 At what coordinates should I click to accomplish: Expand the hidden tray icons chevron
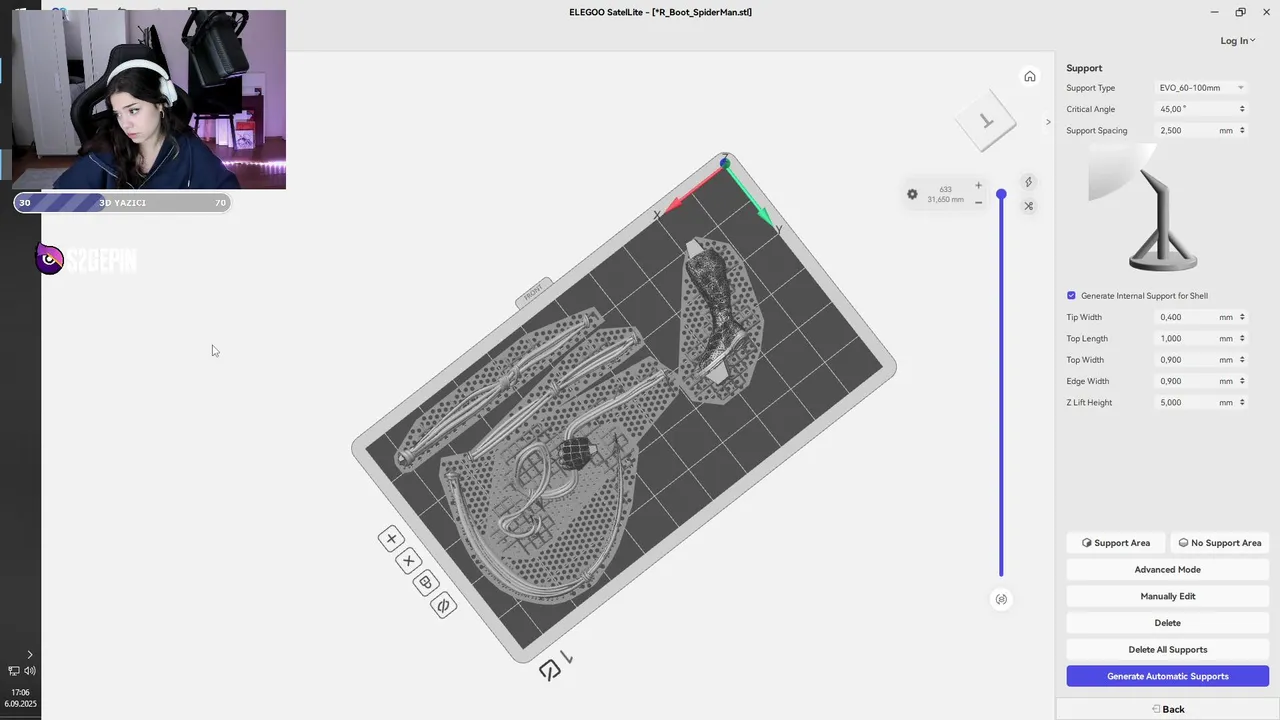tap(29, 654)
